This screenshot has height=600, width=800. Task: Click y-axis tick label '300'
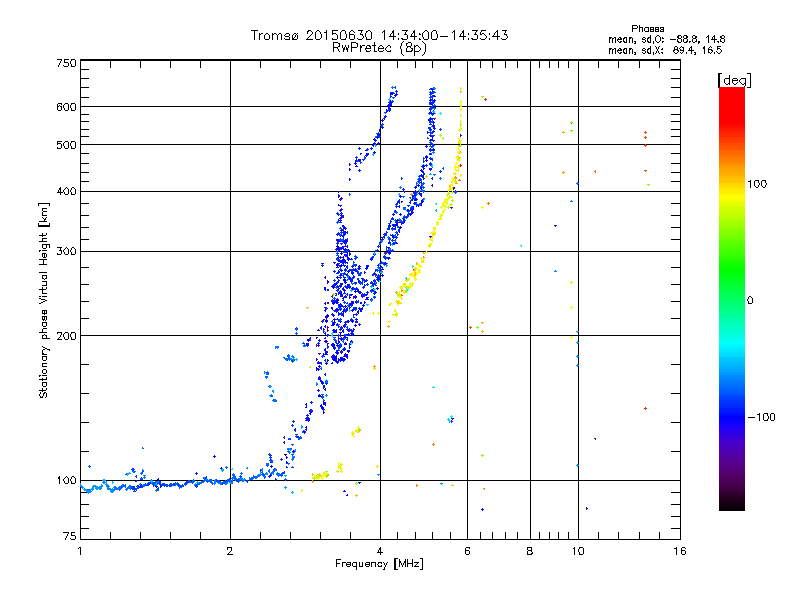66,252
